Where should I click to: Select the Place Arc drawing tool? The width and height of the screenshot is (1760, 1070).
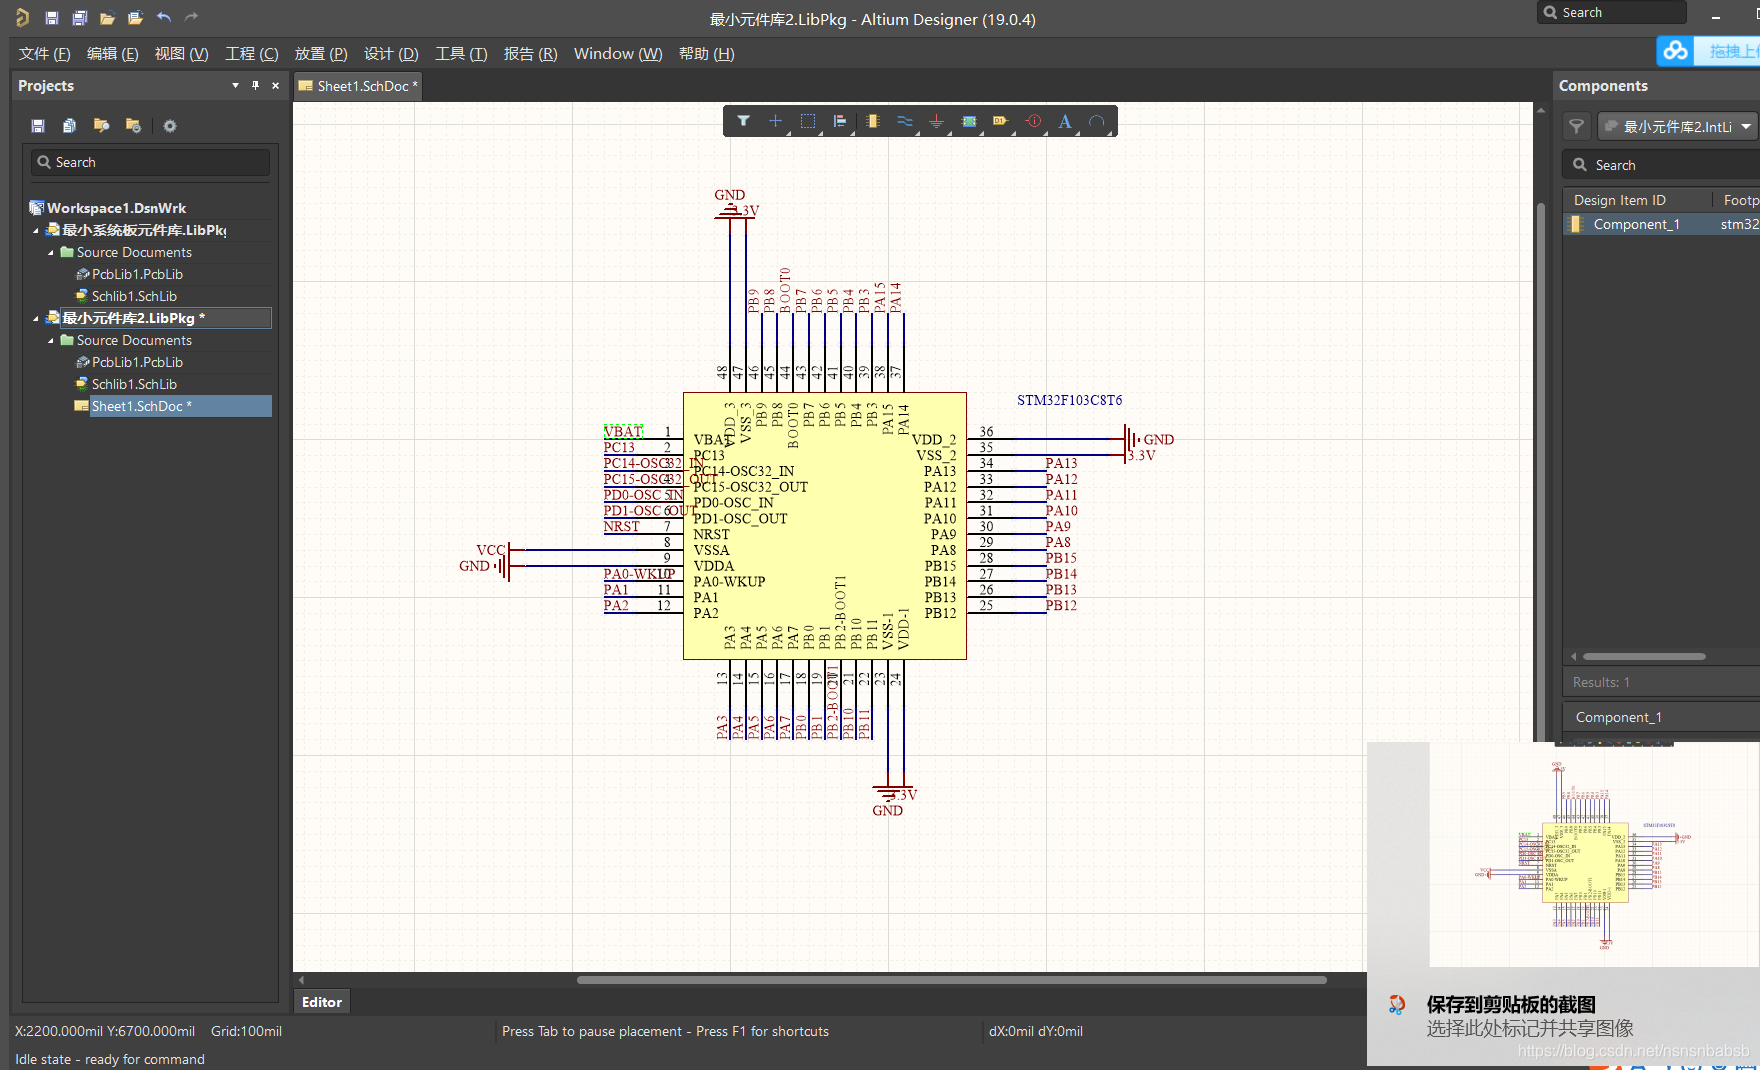(1097, 121)
